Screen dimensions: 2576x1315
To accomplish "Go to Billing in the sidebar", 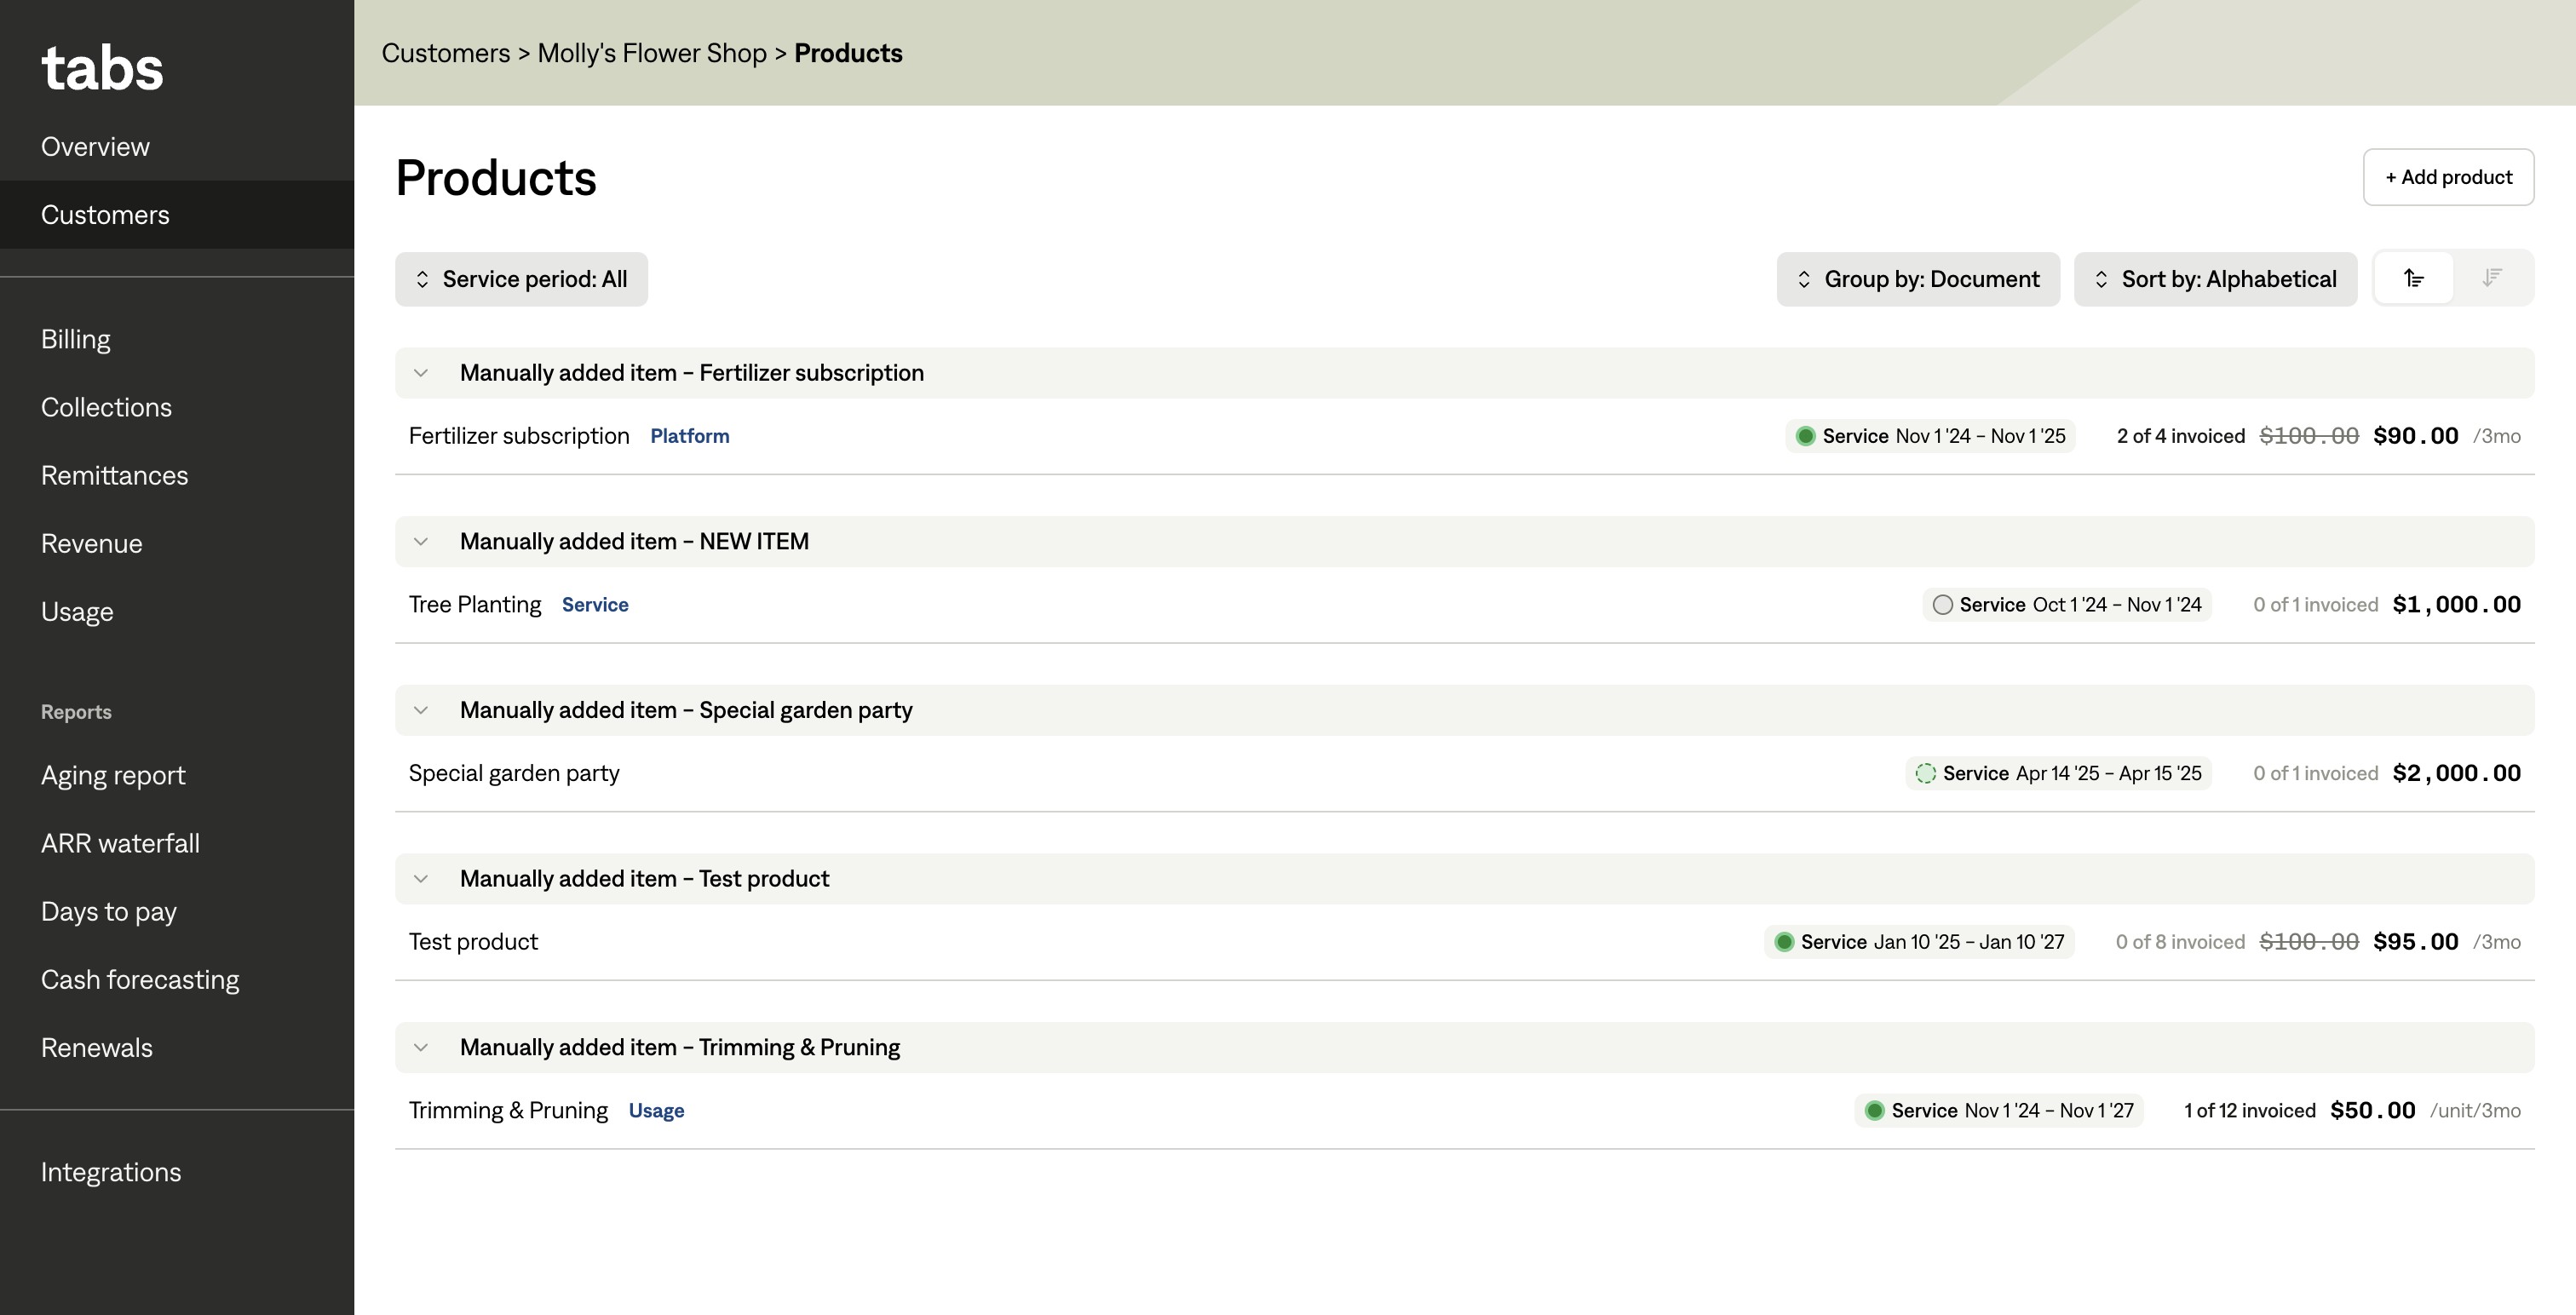I will coord(76,339).
